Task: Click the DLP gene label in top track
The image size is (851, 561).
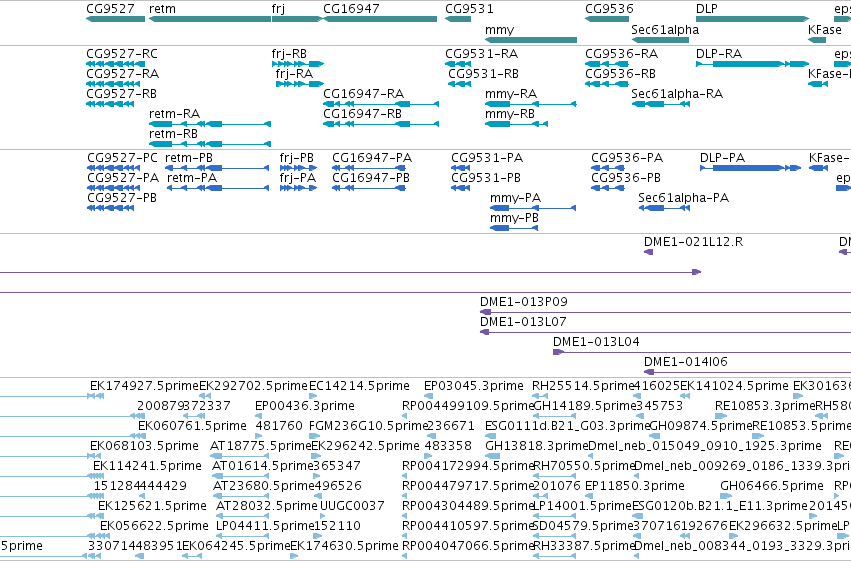Action: click(x=707, y=9)
